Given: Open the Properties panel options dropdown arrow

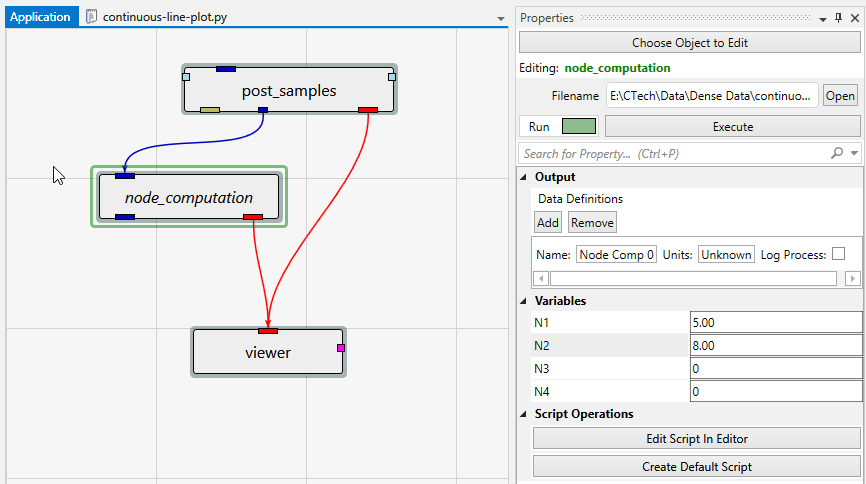Looking at the screenshot, I should click(x=823, y=18).
